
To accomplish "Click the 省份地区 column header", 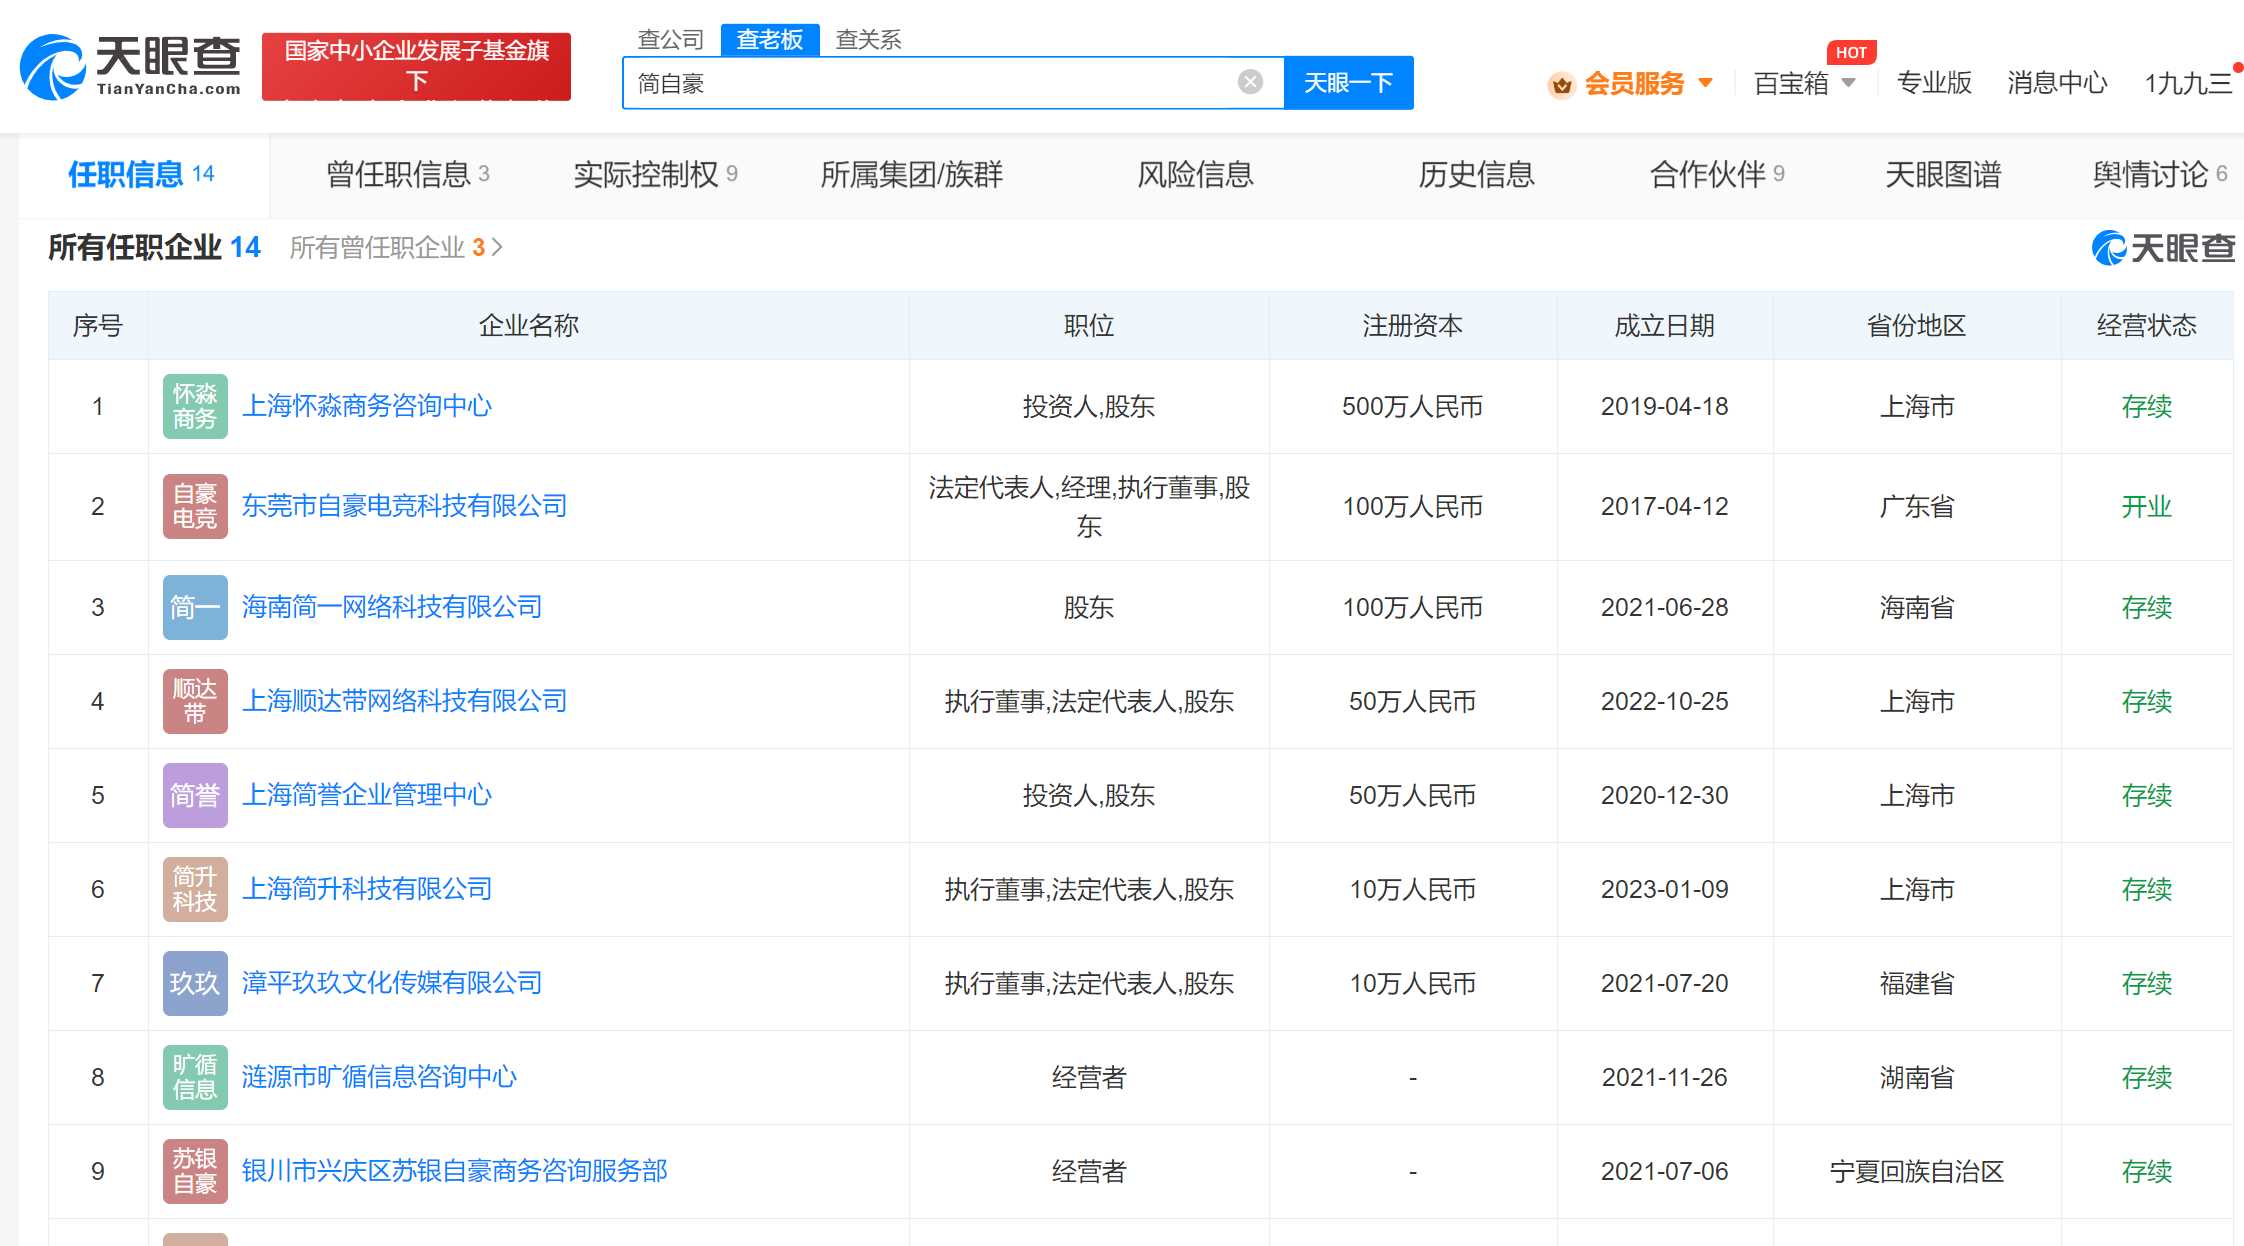I will click(1916, 326).
